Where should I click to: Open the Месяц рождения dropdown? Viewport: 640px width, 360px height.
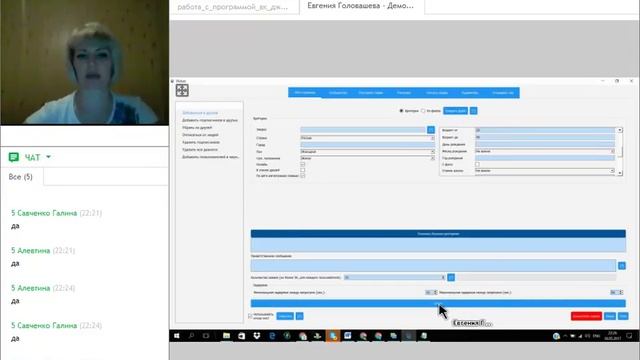[545, 151]
